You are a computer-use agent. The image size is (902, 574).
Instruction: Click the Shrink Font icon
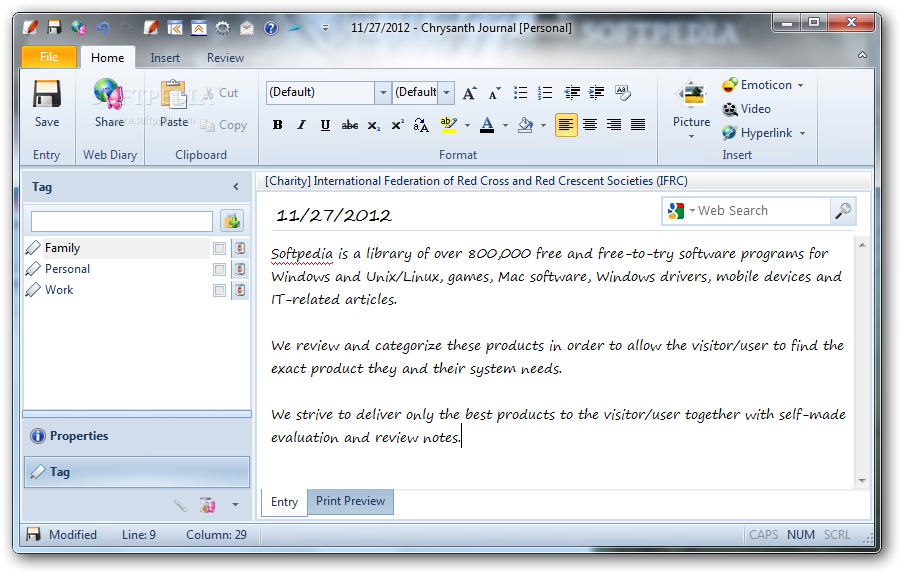[x=494, y=93]
